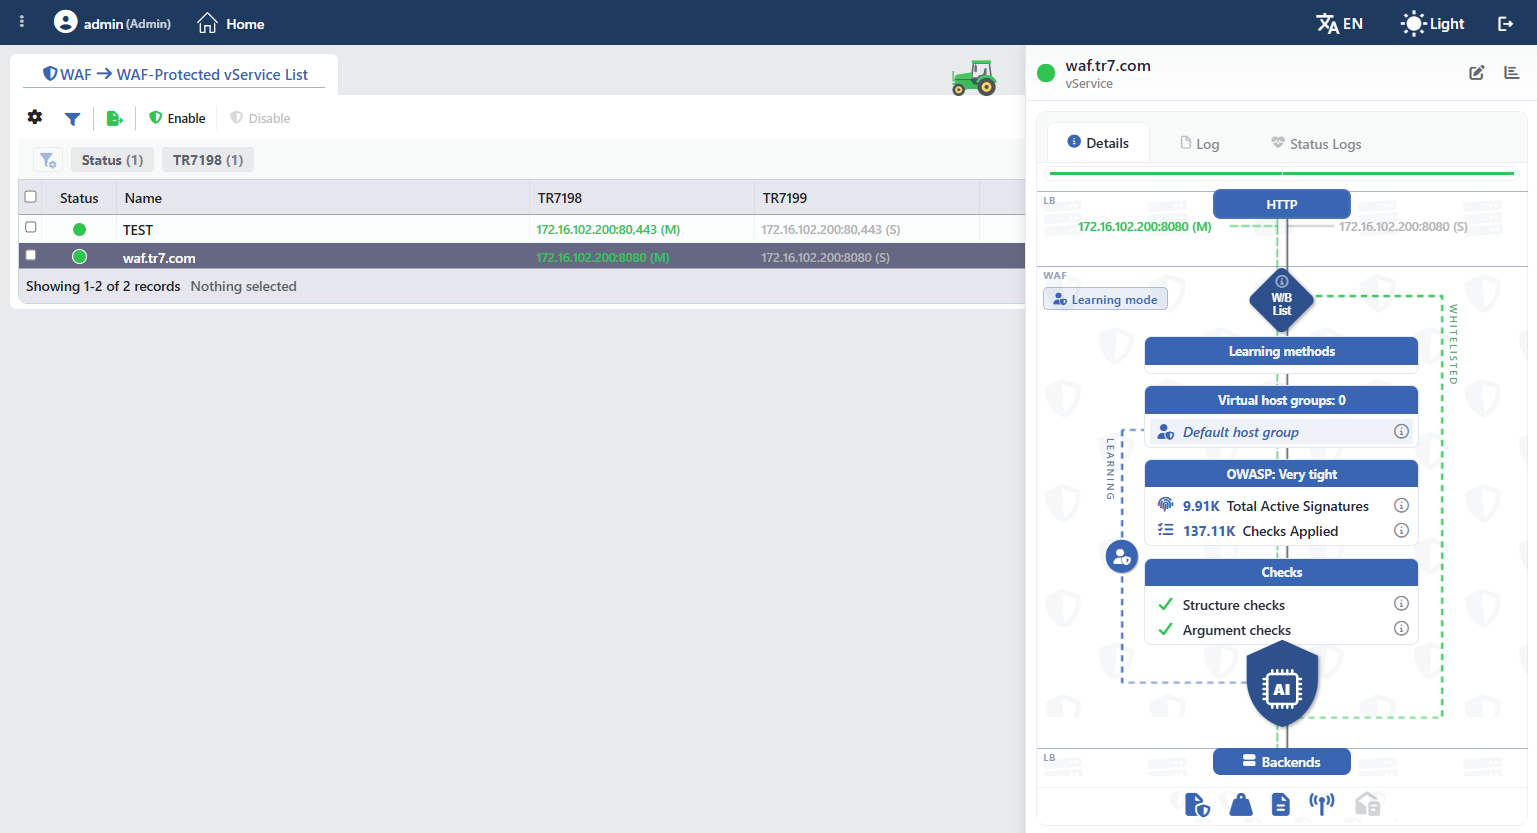
Task: Click the Enable button
Action: 177,118
